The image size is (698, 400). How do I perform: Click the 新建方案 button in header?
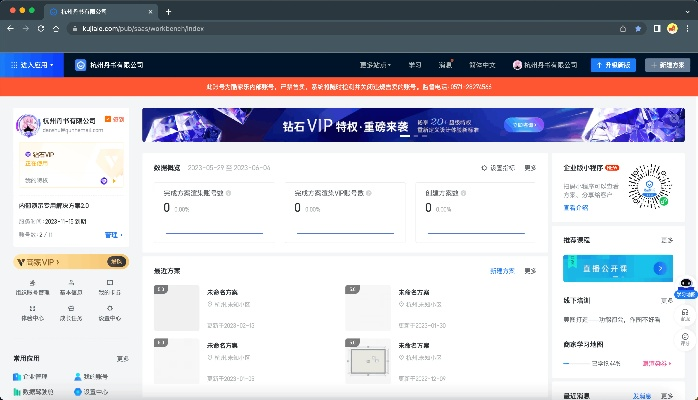[667, 65]
